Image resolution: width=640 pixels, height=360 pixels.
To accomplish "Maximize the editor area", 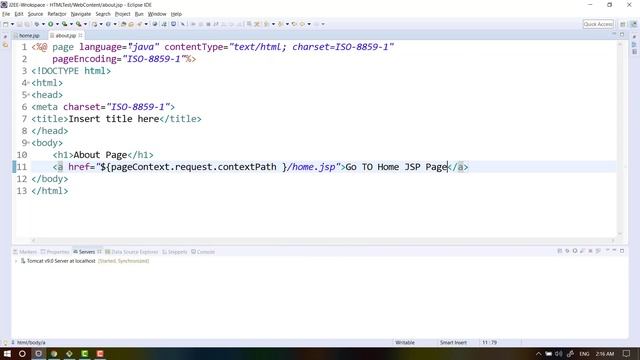I will pyautogui.click(x=622, y=35).
